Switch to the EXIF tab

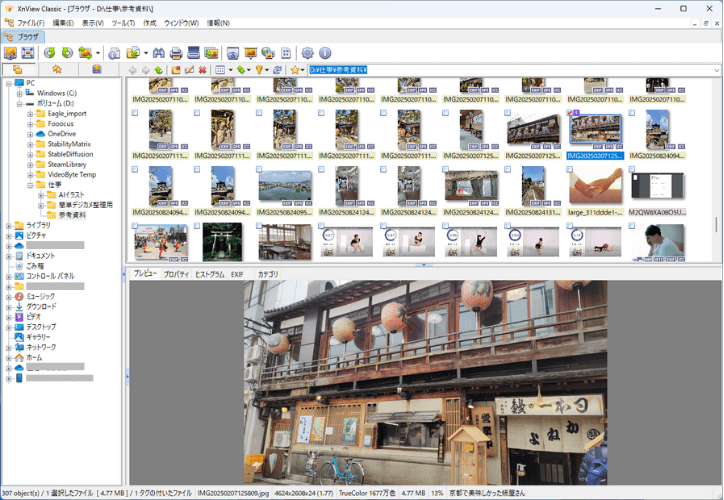point(237,273)
